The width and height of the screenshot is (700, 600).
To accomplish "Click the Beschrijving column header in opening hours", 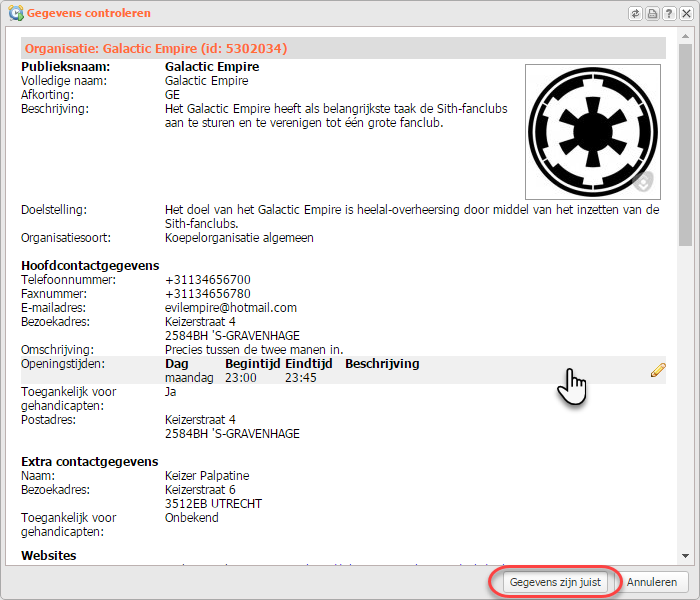I will 382,364.
